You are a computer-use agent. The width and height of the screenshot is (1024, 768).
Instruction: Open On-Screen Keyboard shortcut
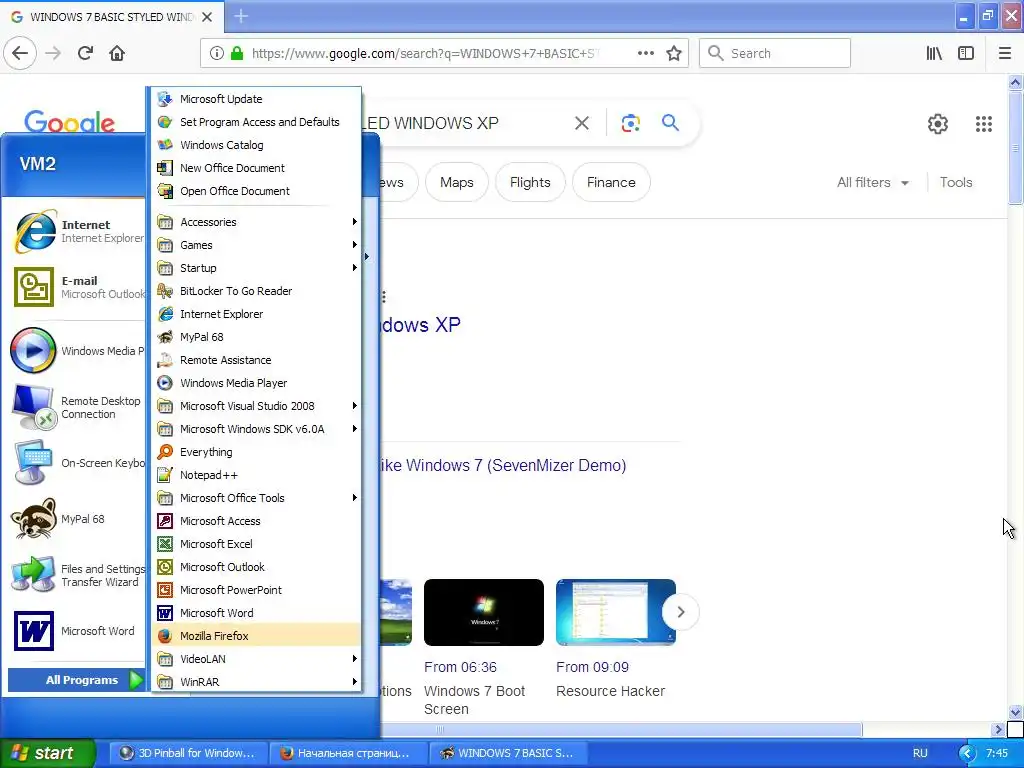pyautogui.click(x=77, y=463)
